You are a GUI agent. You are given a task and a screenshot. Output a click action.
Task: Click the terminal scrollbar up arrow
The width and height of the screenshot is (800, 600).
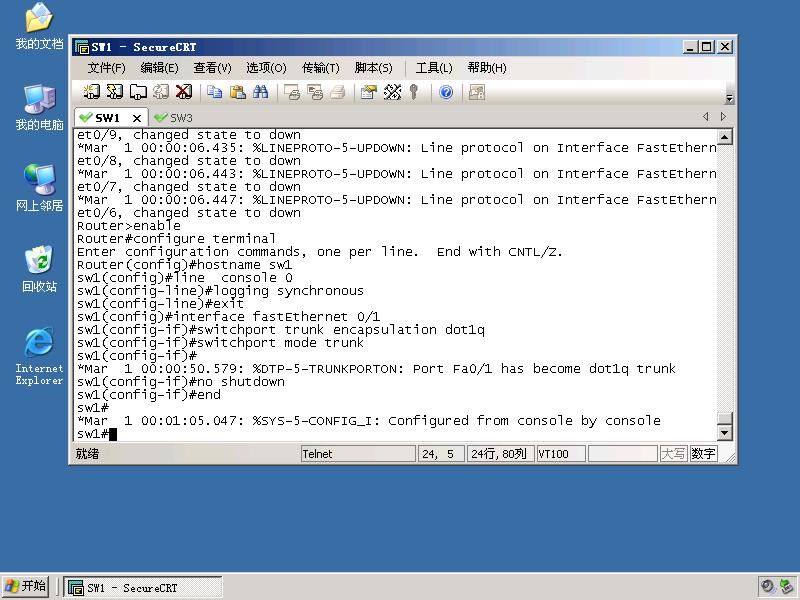(724, 137)
